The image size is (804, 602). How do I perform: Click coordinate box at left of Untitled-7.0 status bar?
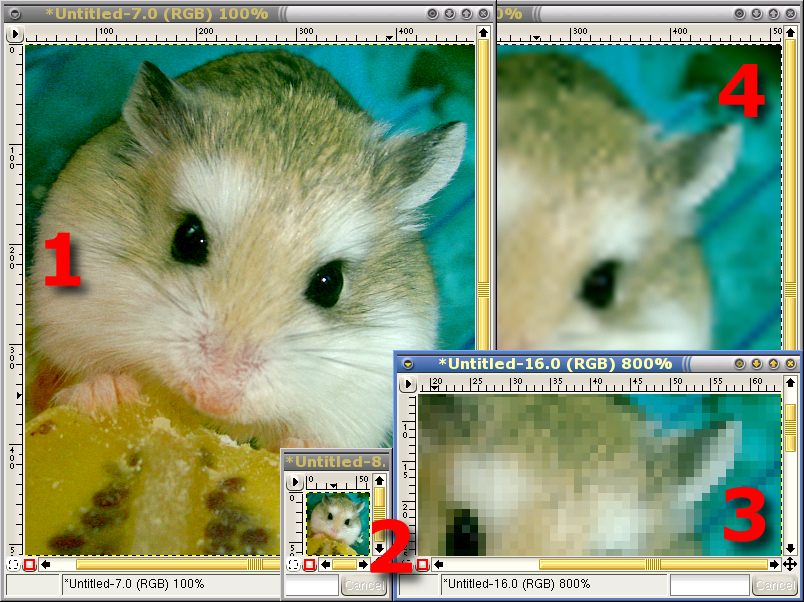click(x=33, y=585)
